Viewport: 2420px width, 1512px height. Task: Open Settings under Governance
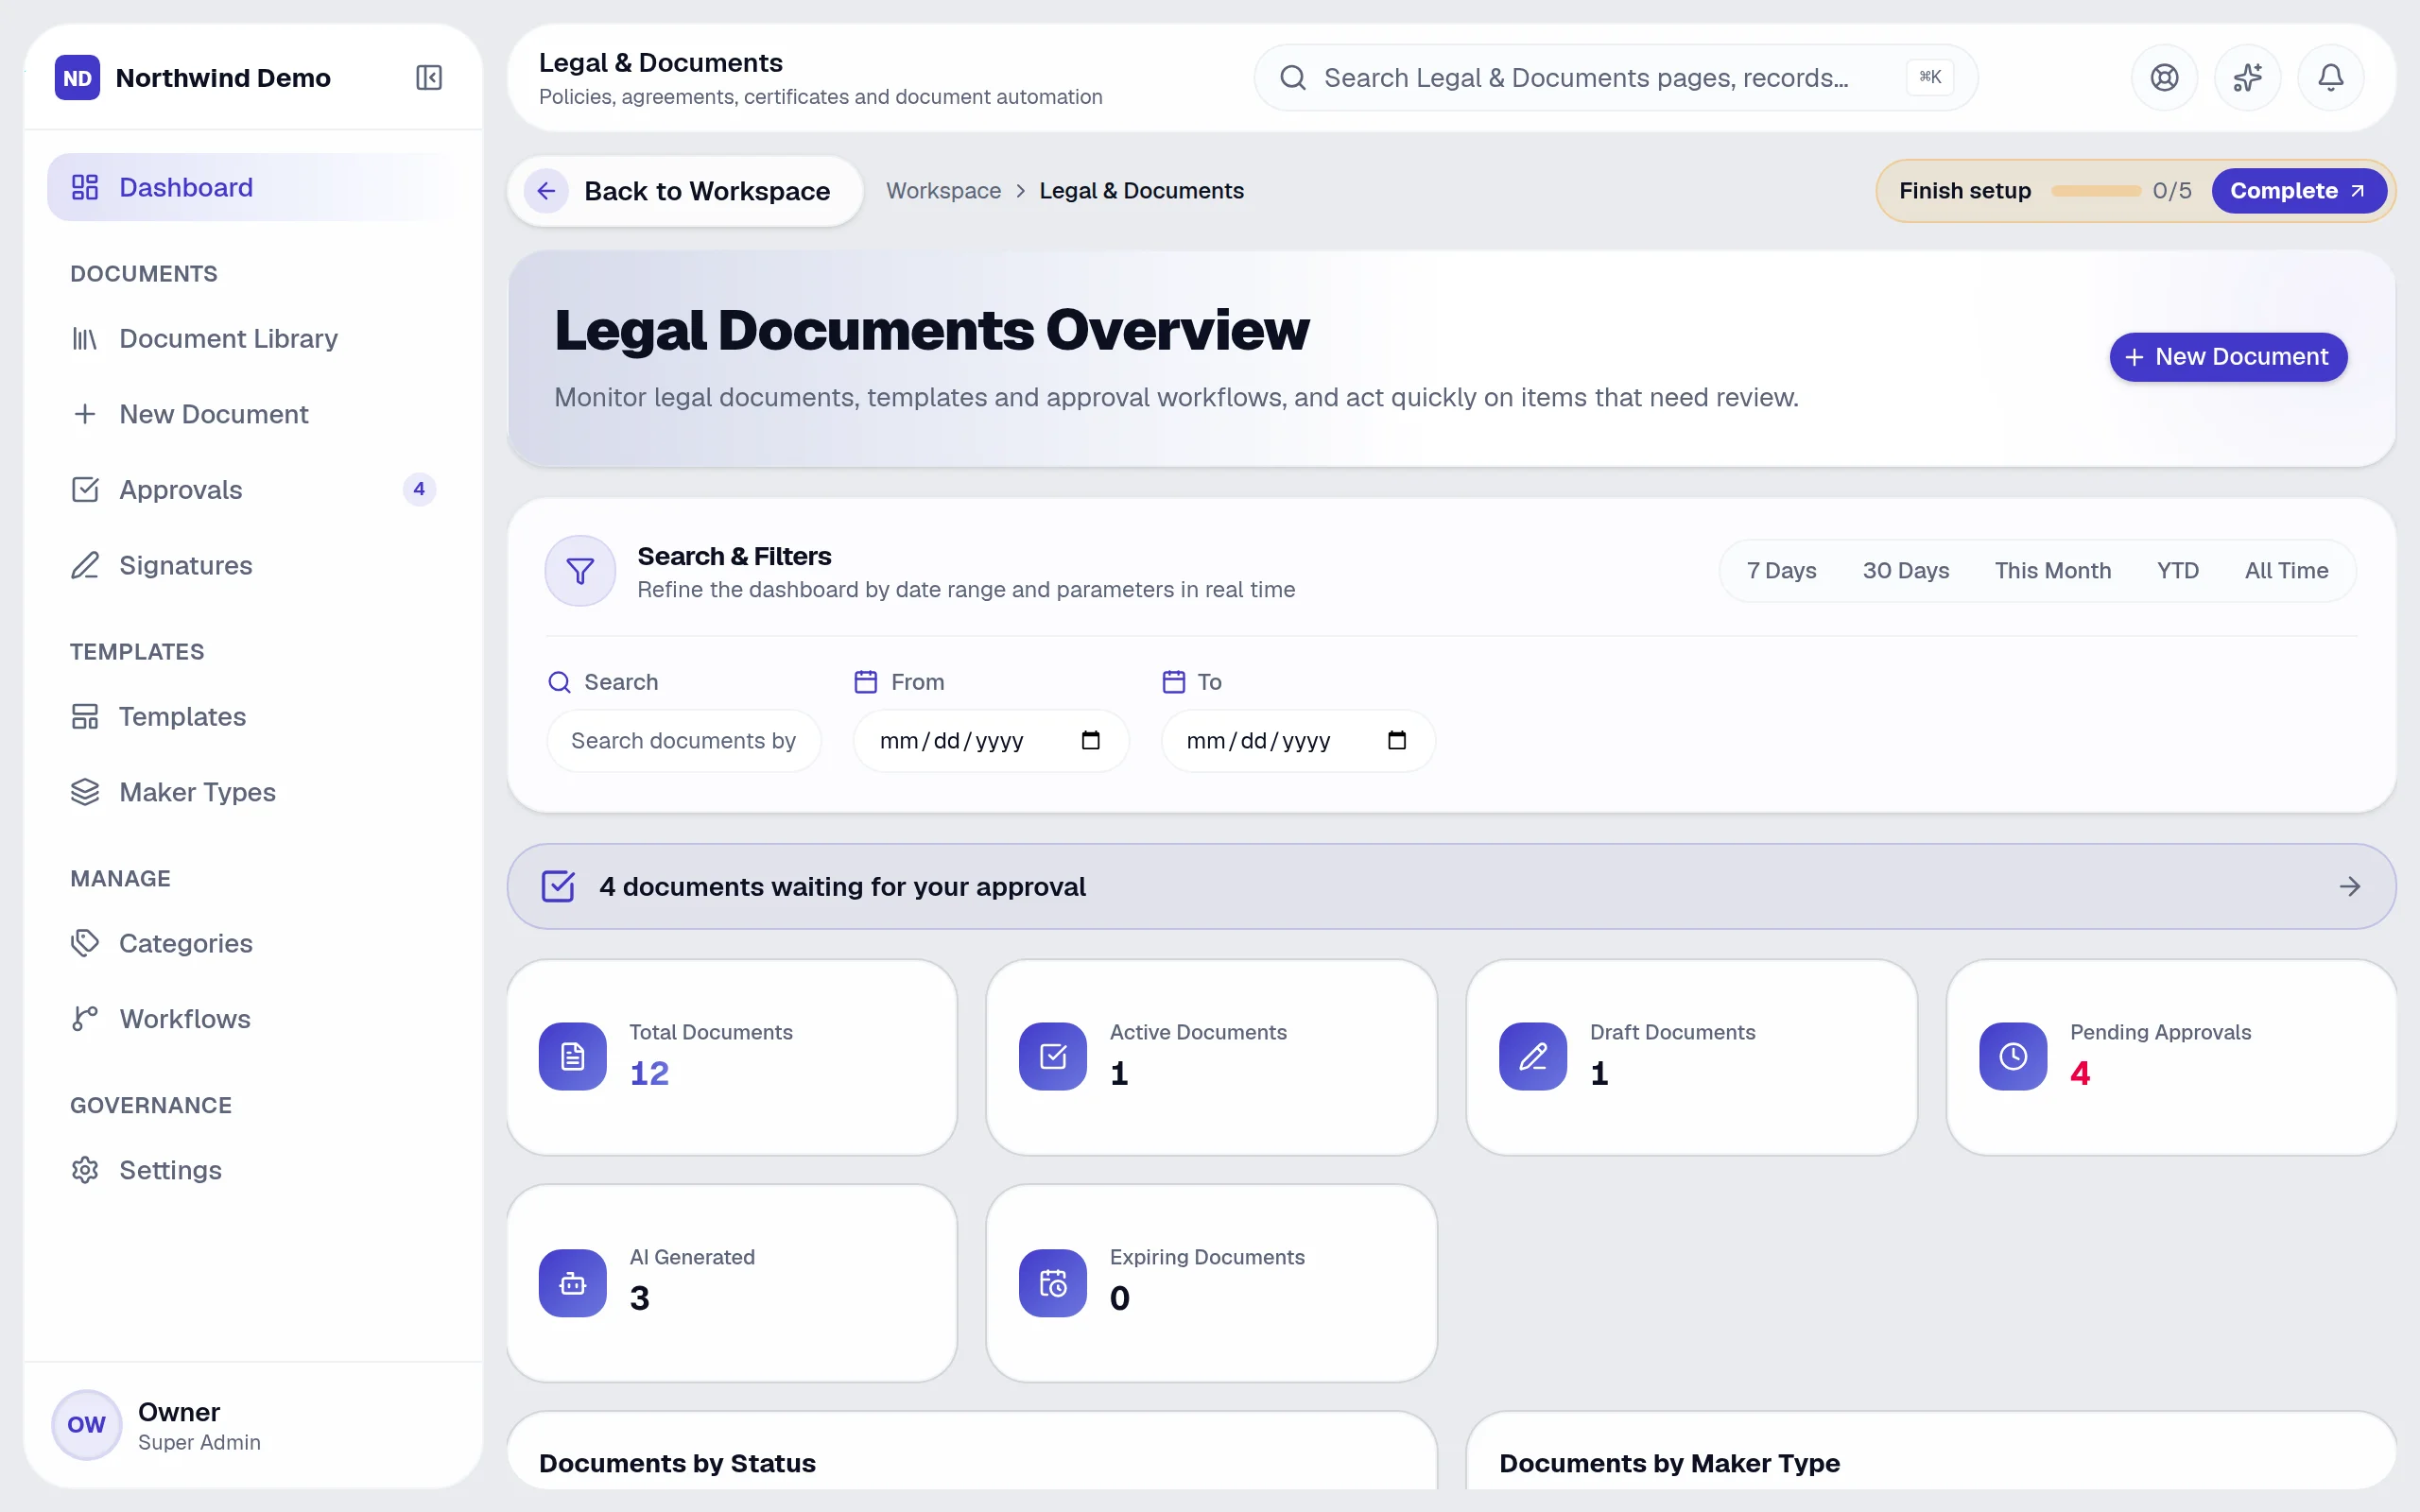(x=254, y=1170)
